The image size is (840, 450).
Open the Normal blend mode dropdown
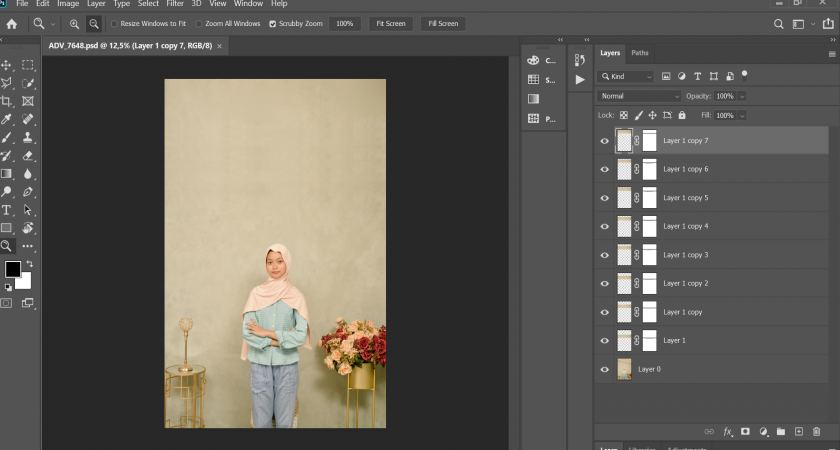pyautogui.click(x=638, y=96)
